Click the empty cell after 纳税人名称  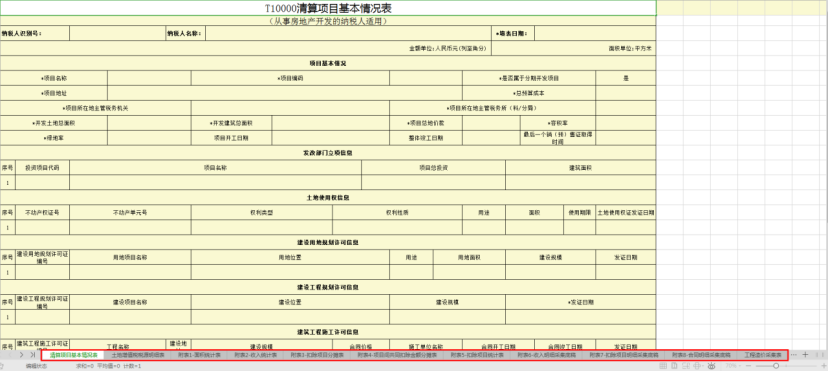click(348, 33)
